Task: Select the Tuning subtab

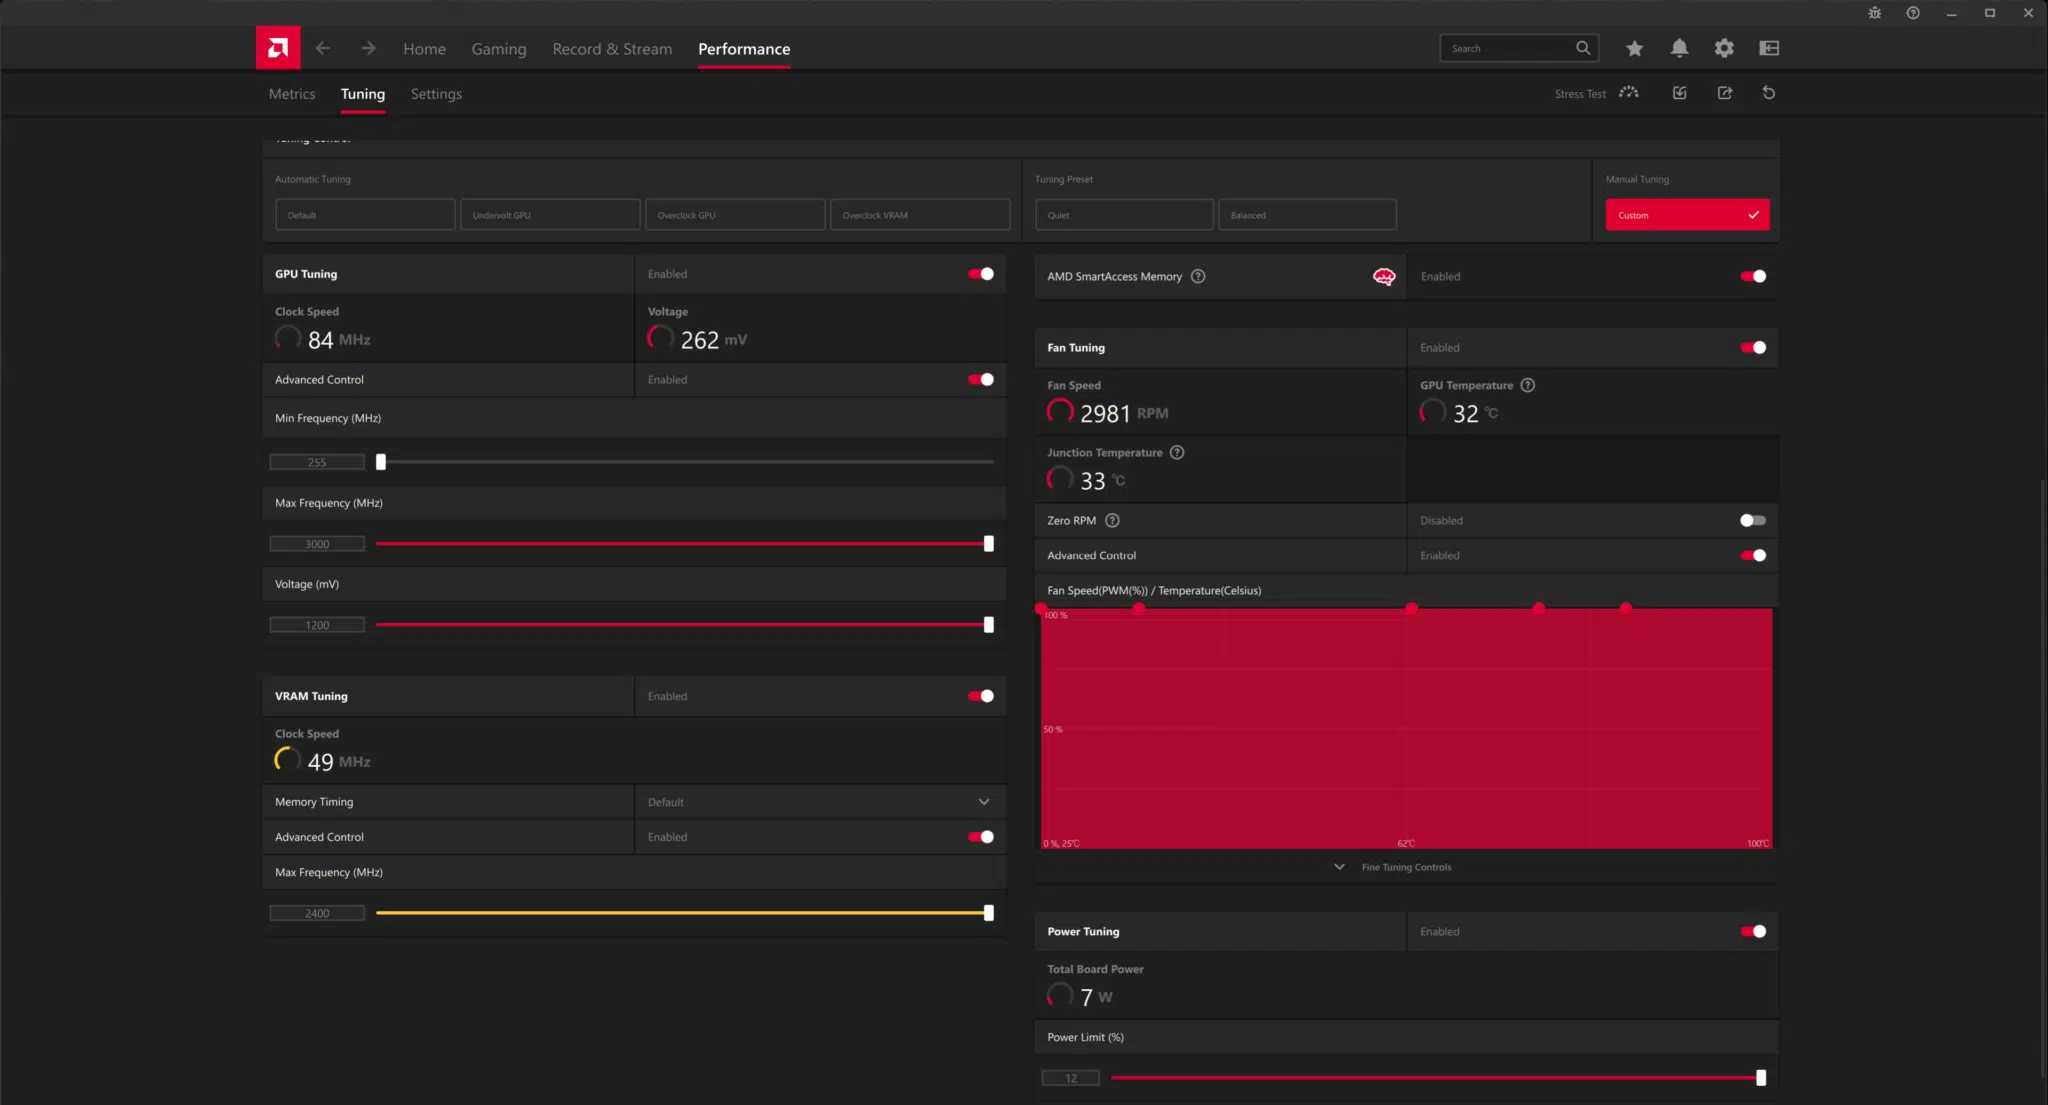Action: tap(362, 93)
